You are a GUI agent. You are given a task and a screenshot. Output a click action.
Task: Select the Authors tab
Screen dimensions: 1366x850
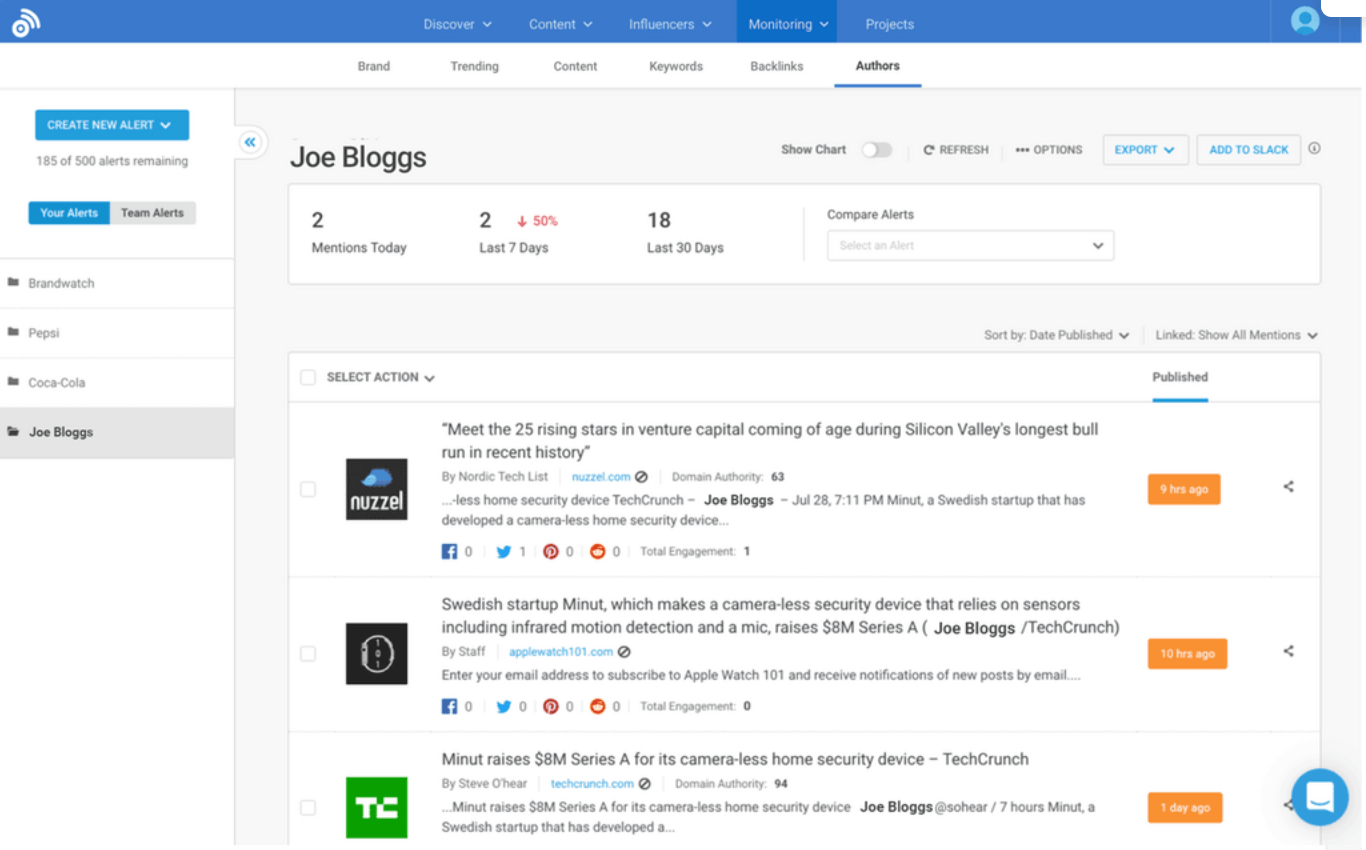click(878, 66)
